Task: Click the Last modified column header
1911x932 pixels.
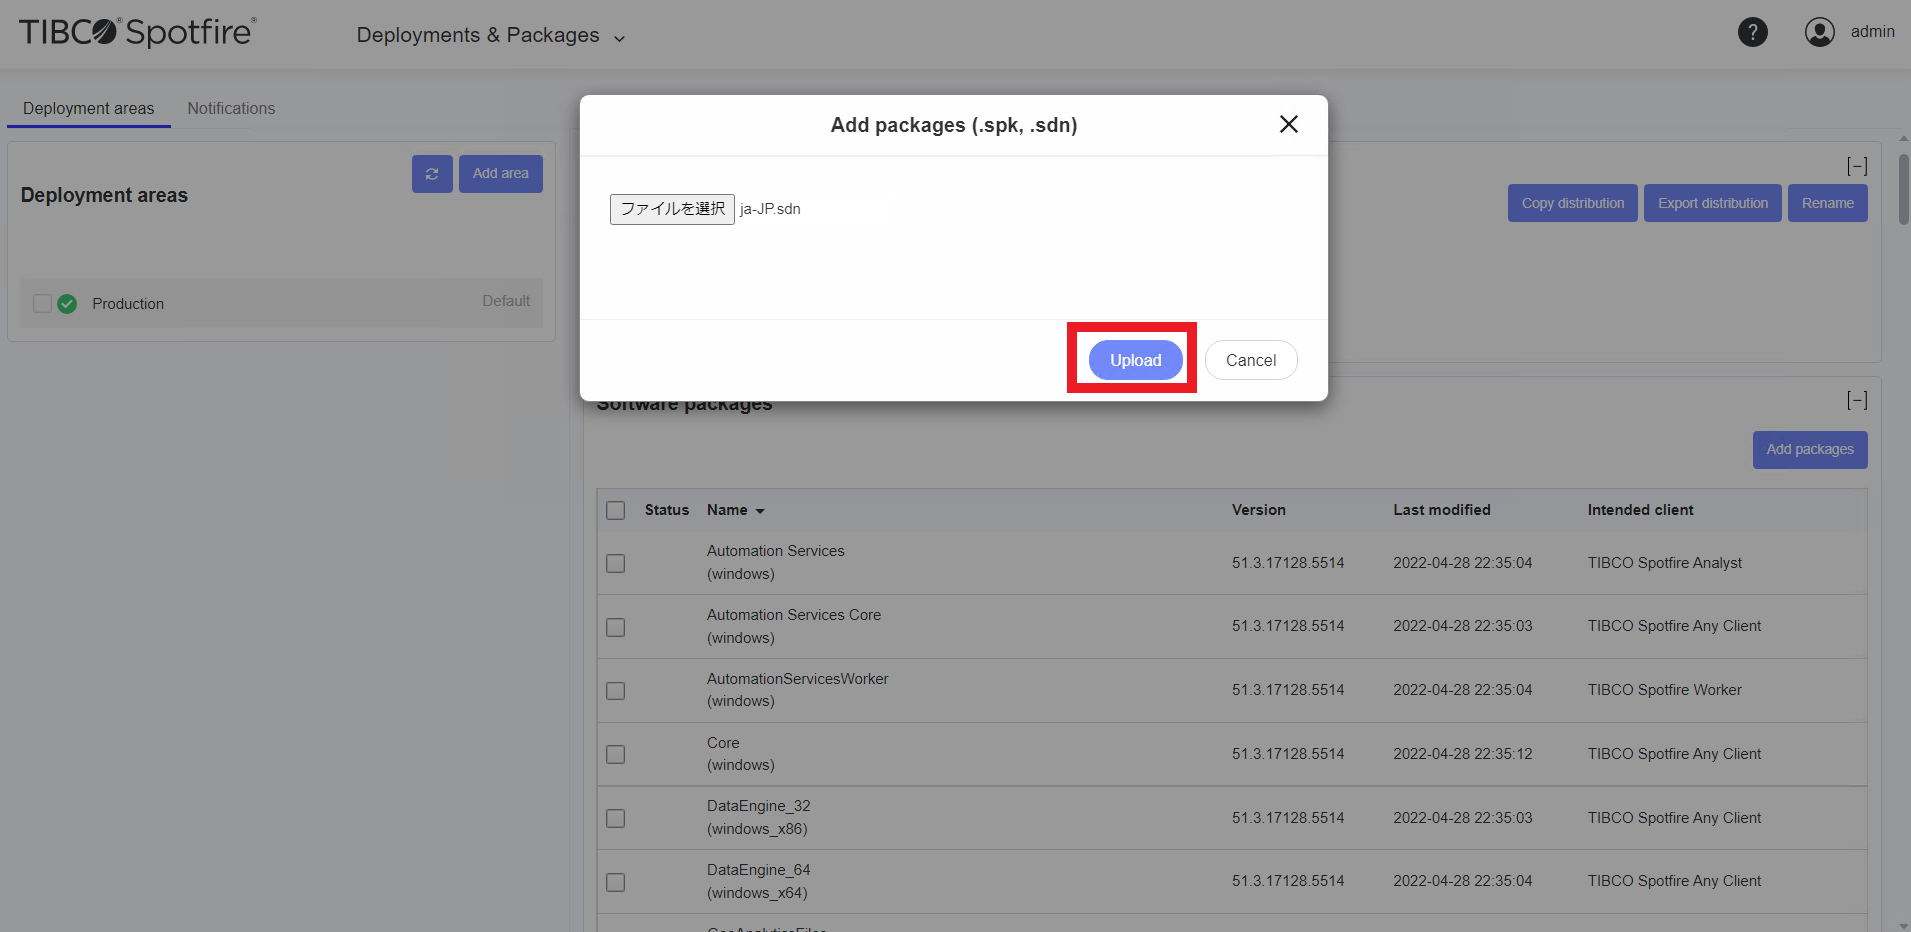Action: pos(1442,510)
